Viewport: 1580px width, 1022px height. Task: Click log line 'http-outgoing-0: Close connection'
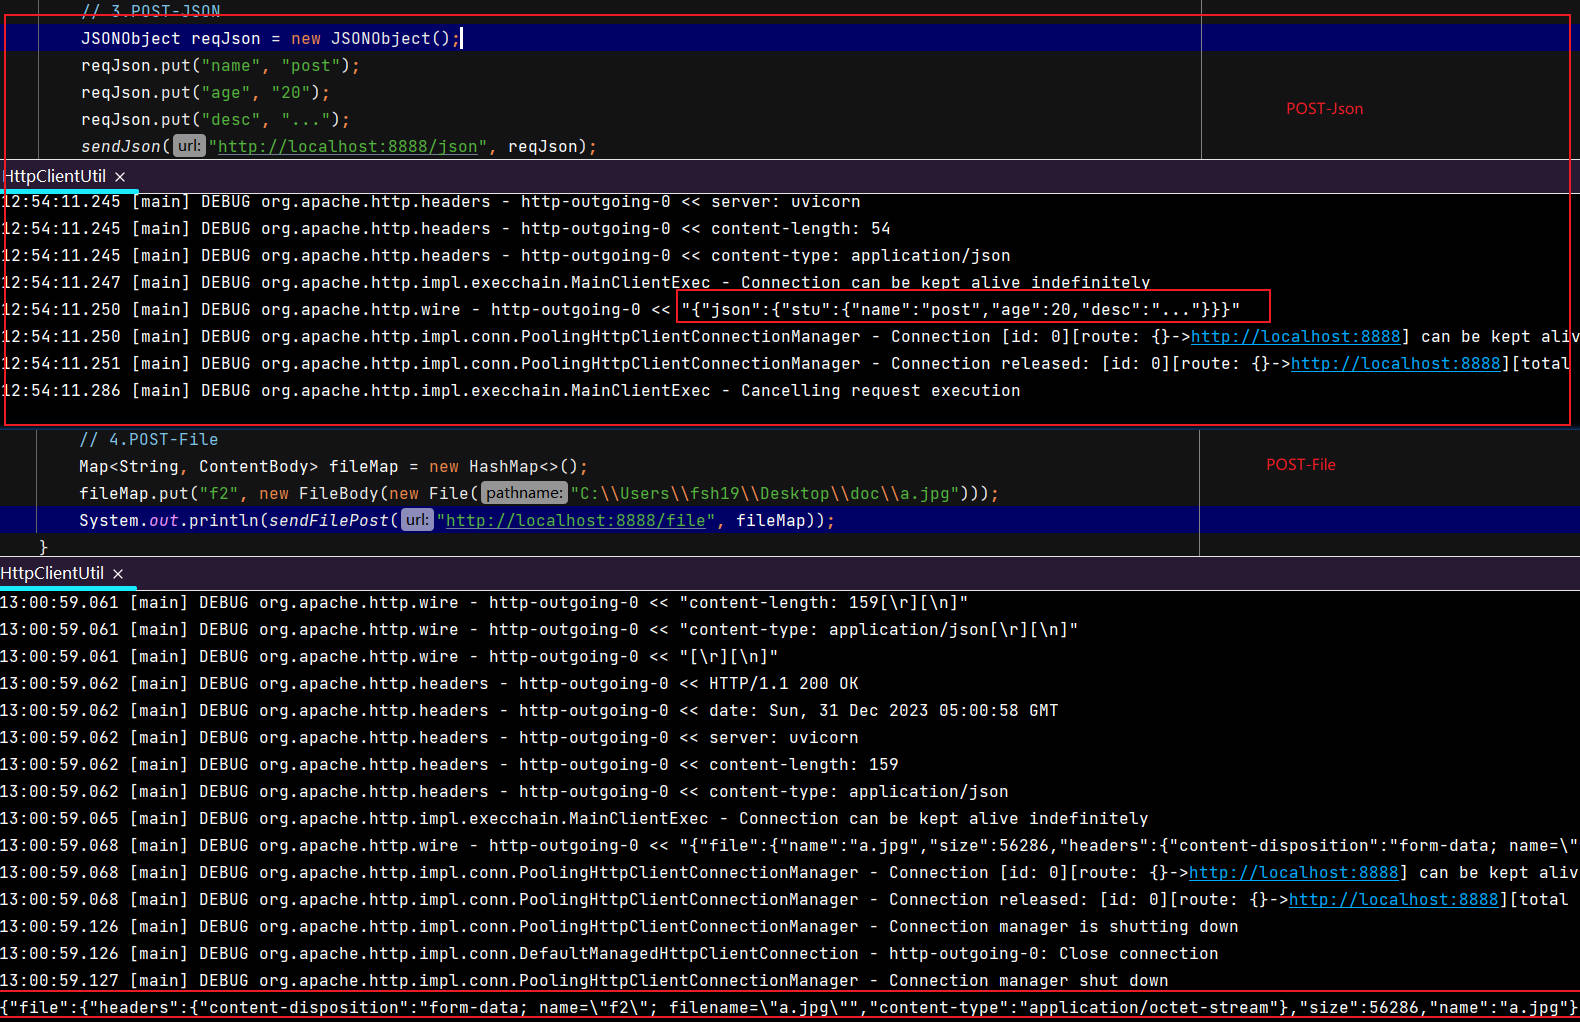tap(609, 954)
